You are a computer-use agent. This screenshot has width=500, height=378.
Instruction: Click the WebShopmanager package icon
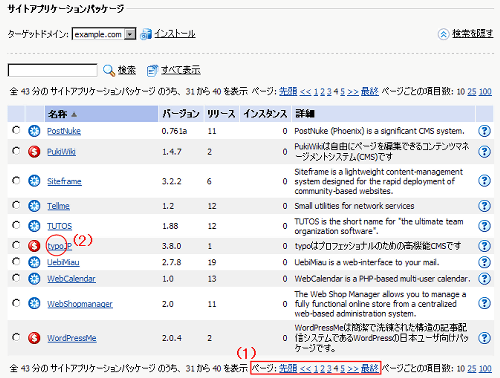[34, 303]
